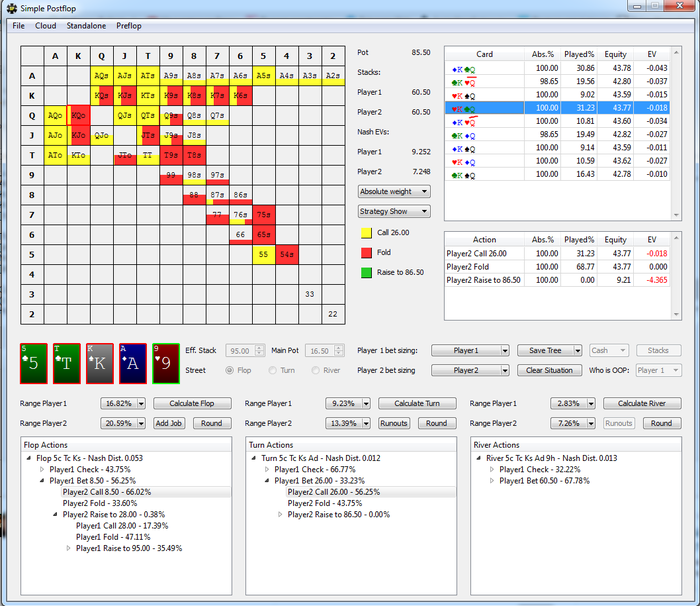Image resolution: width=700 pixels, height=606 pixels.
Task: Select the 75s cell in range matrix
Action: tap(263, 214)
